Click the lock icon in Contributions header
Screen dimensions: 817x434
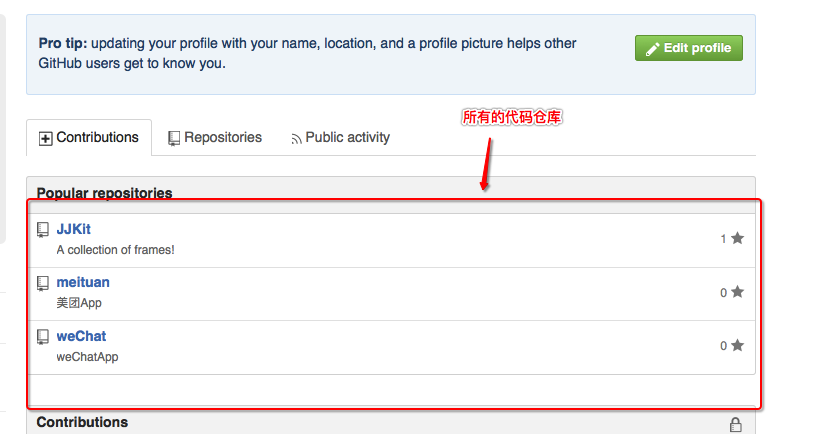pyautogui.click(x=736, y=425)
